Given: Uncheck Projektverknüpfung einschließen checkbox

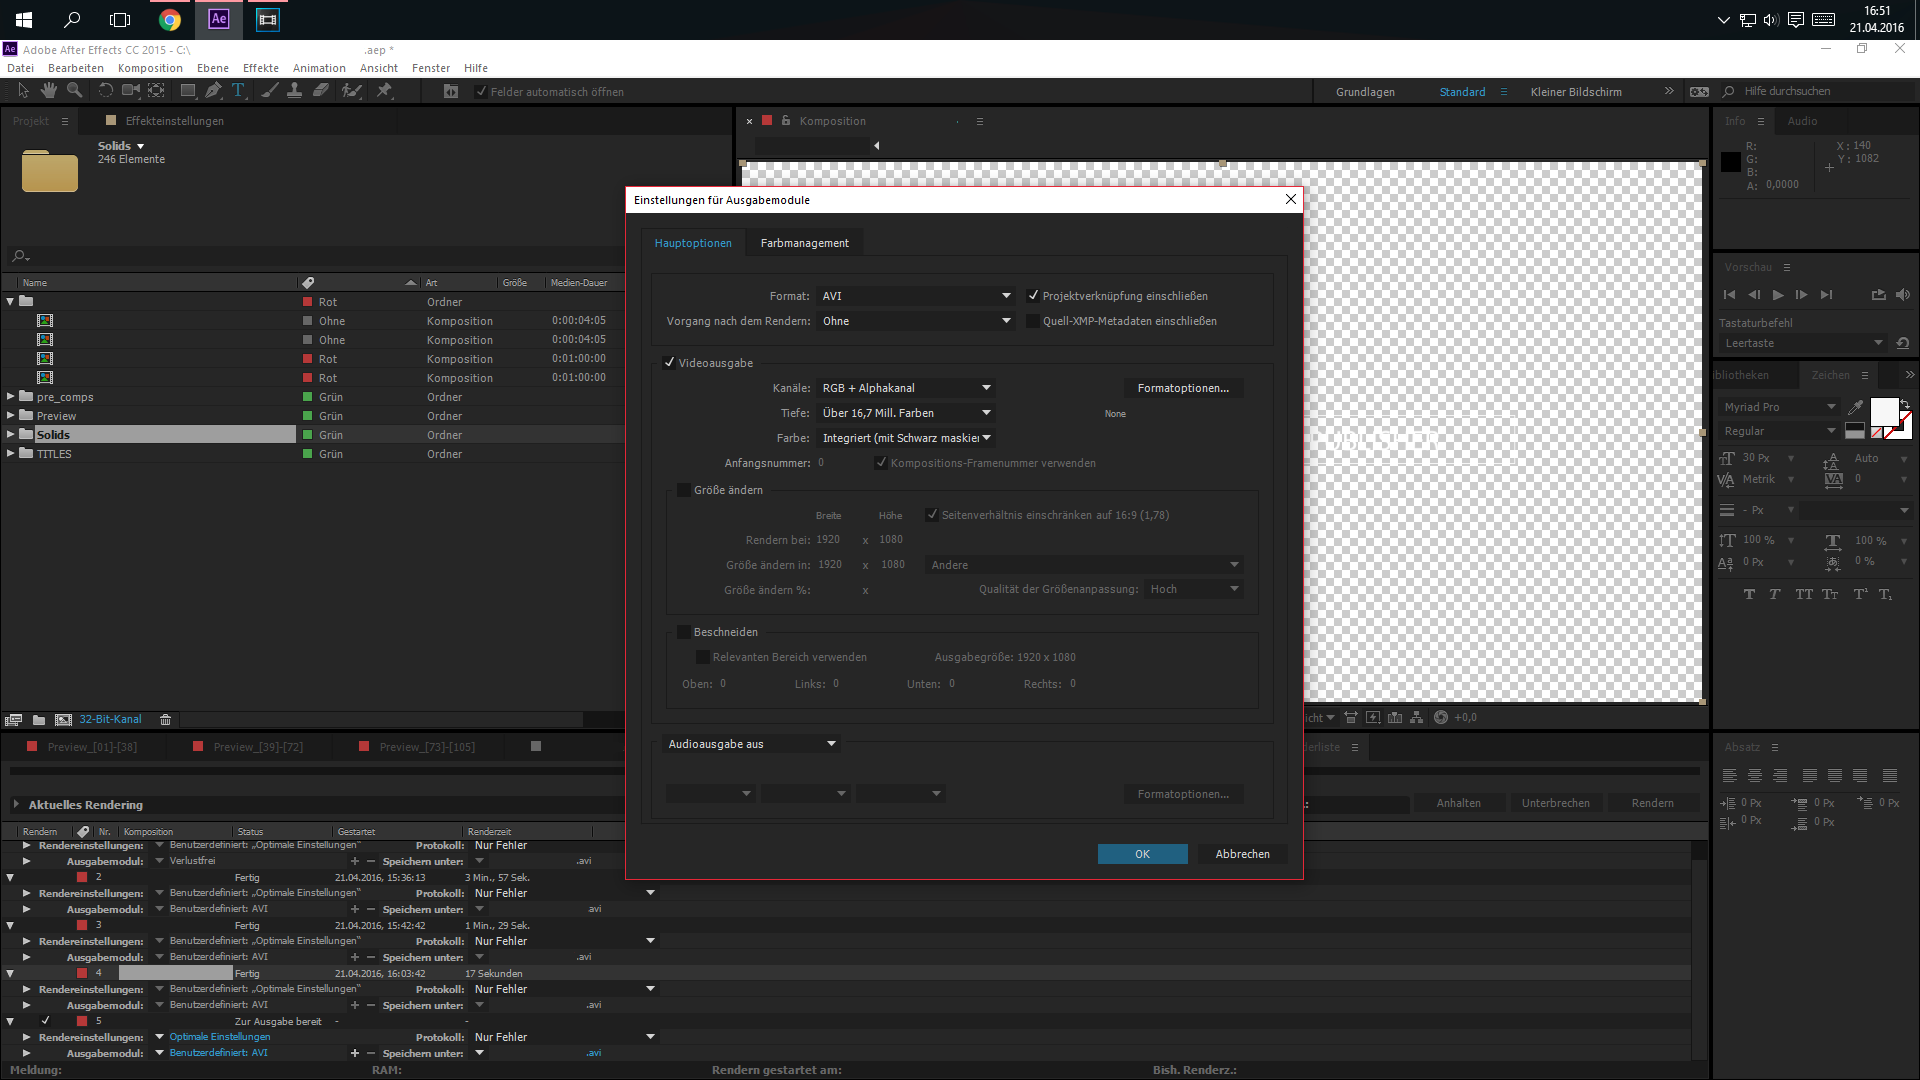Looking at the screenshot, I should (x=1033, y=296).
